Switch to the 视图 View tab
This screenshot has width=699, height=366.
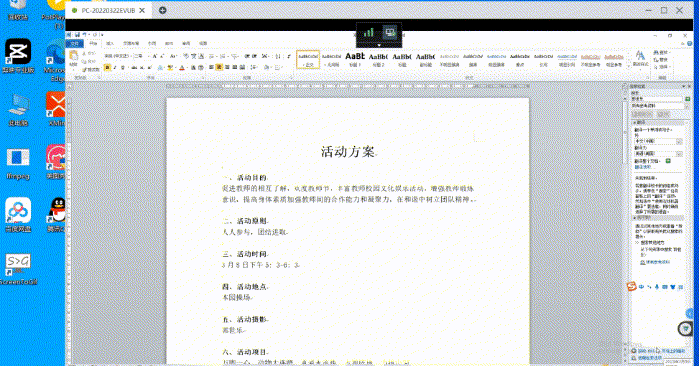click(x=203, y=43)
